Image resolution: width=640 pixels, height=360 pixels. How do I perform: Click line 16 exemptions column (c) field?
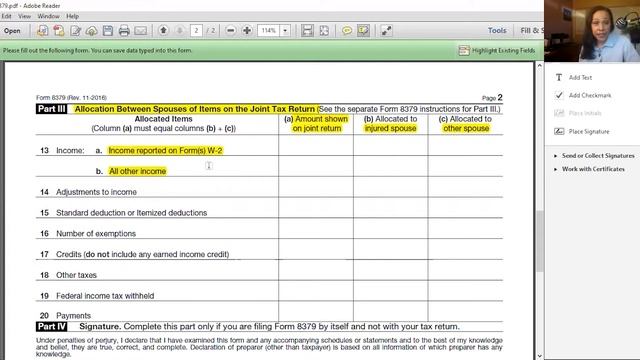tap(466, 229)
